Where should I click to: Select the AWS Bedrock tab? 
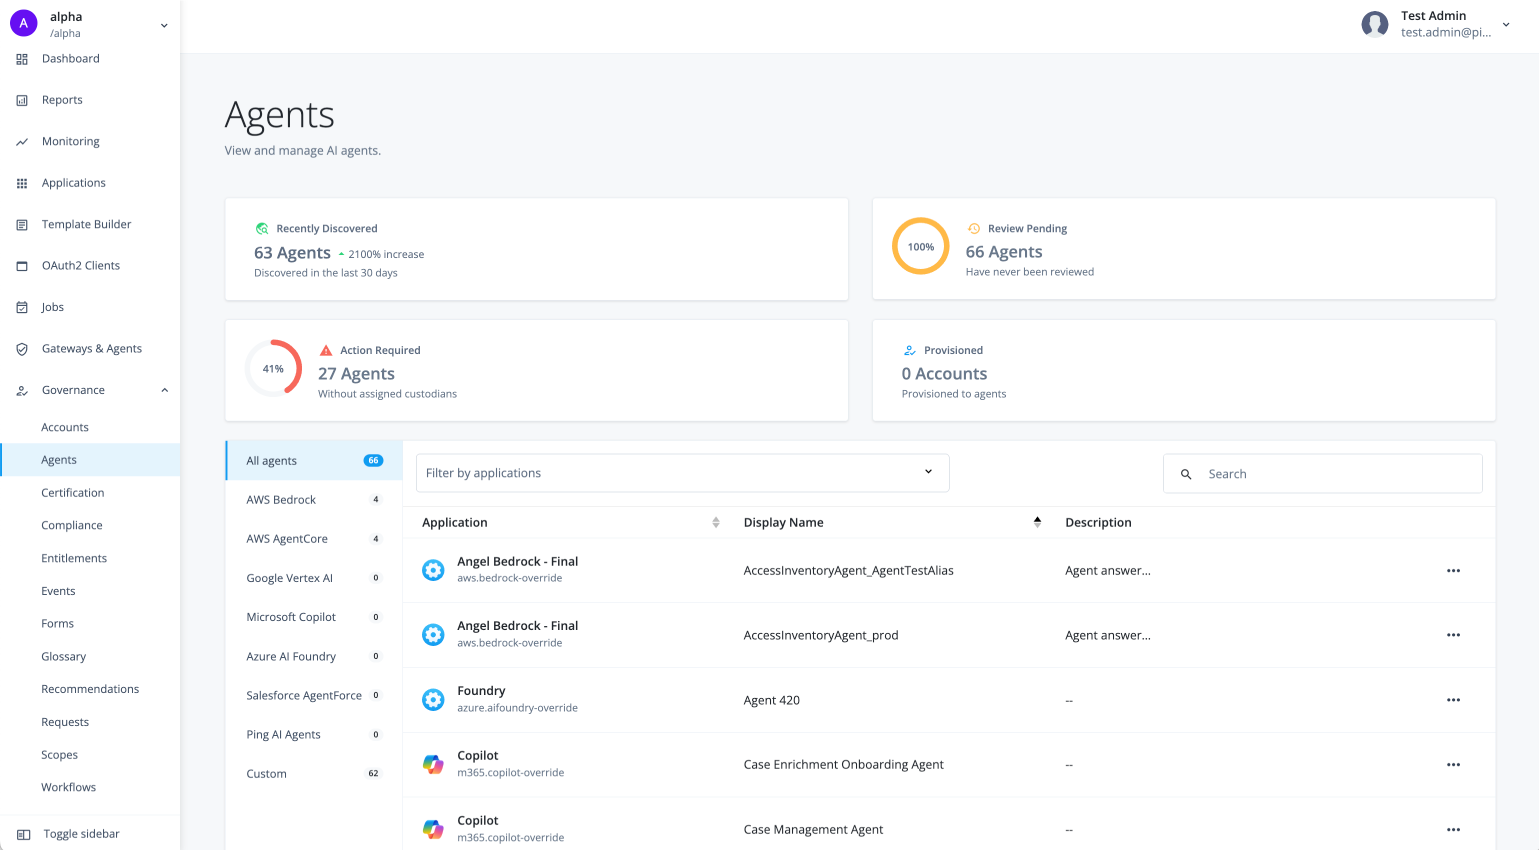[x=314, y=500]
